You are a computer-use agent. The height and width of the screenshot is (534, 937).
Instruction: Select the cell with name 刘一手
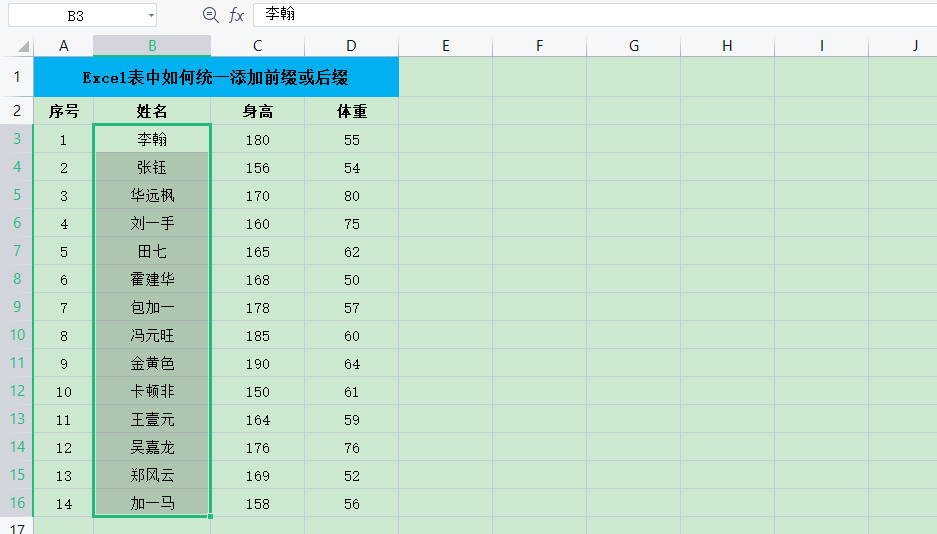[x=152, y=223]
